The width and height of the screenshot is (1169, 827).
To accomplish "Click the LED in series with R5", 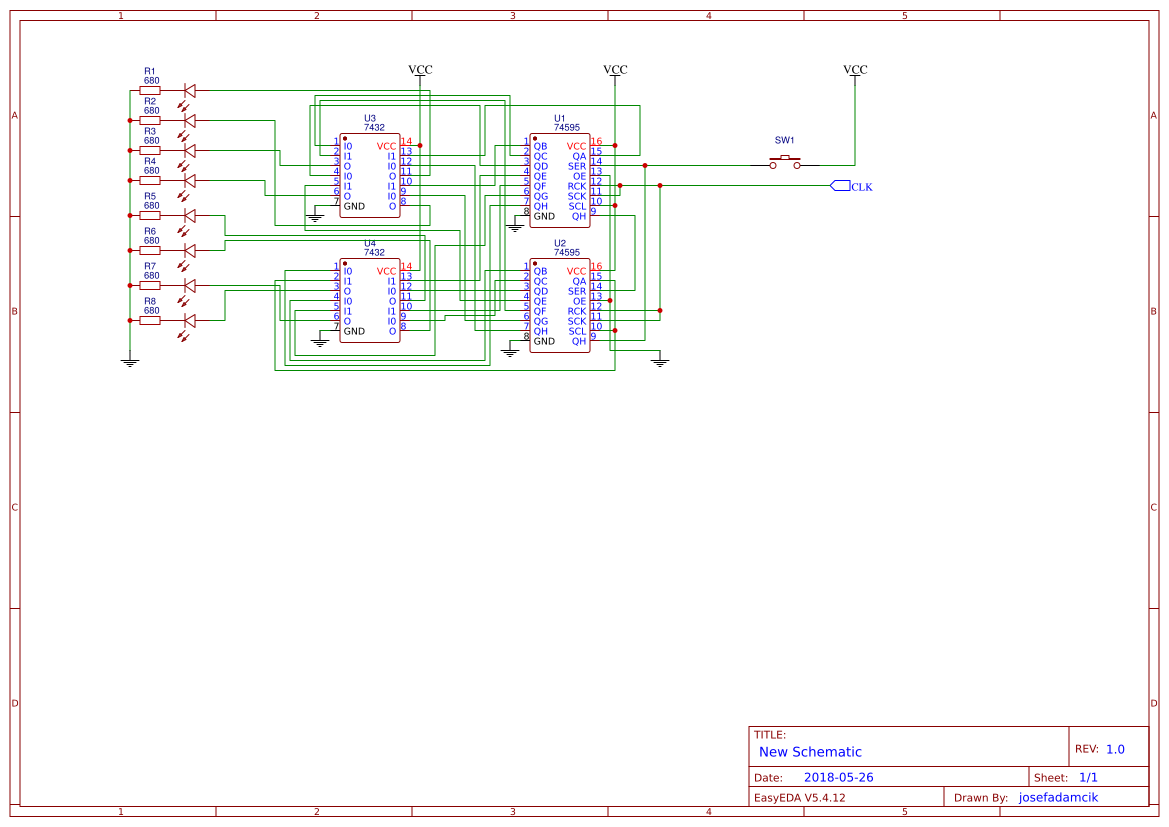I will pos(189,216).
